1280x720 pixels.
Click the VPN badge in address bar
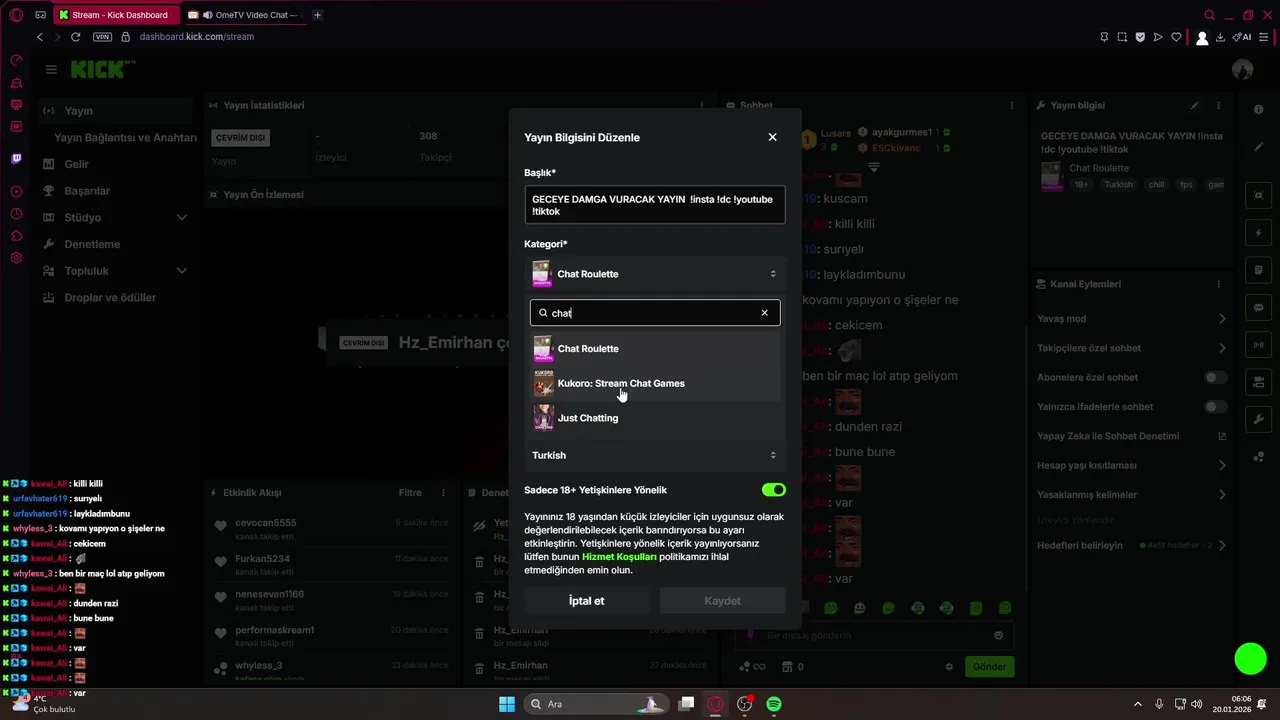click(x=102, y=37)
